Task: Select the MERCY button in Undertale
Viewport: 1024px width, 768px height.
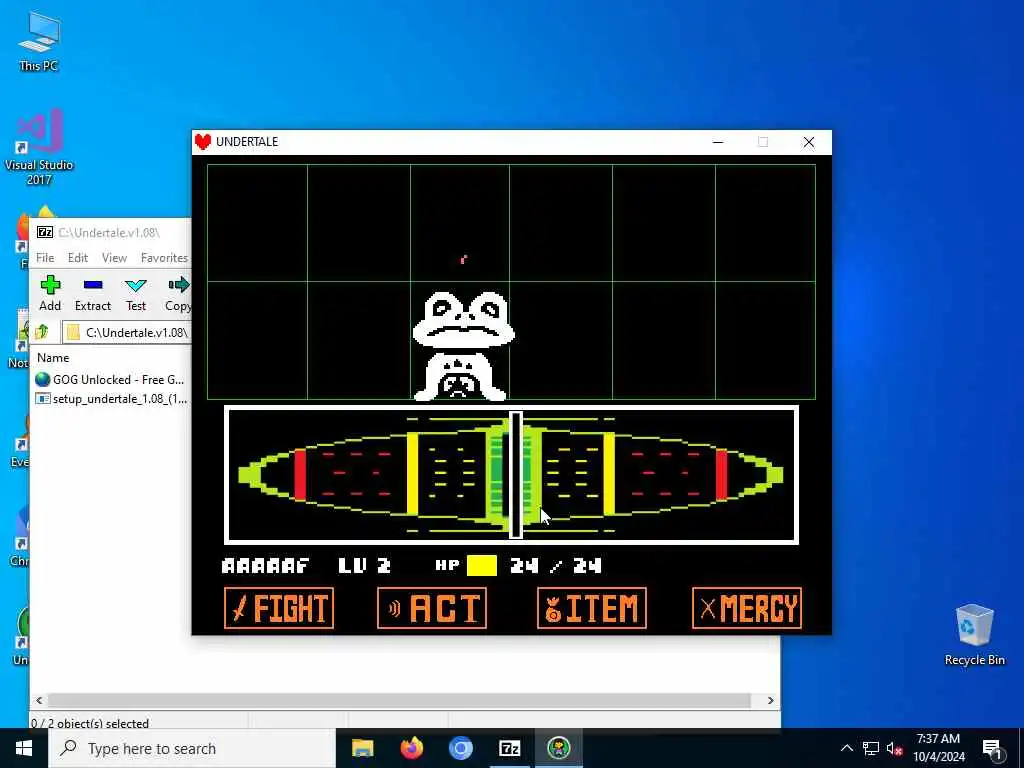Action: [746, 608]
